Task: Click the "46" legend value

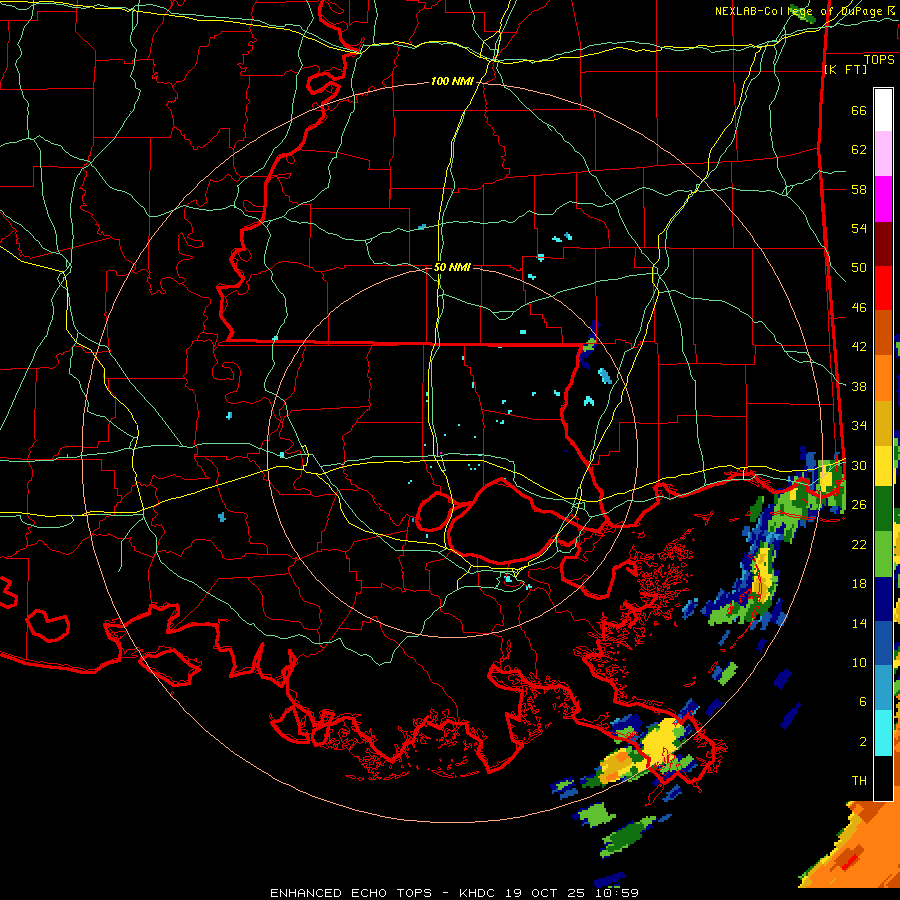Action: pos(859,308)
